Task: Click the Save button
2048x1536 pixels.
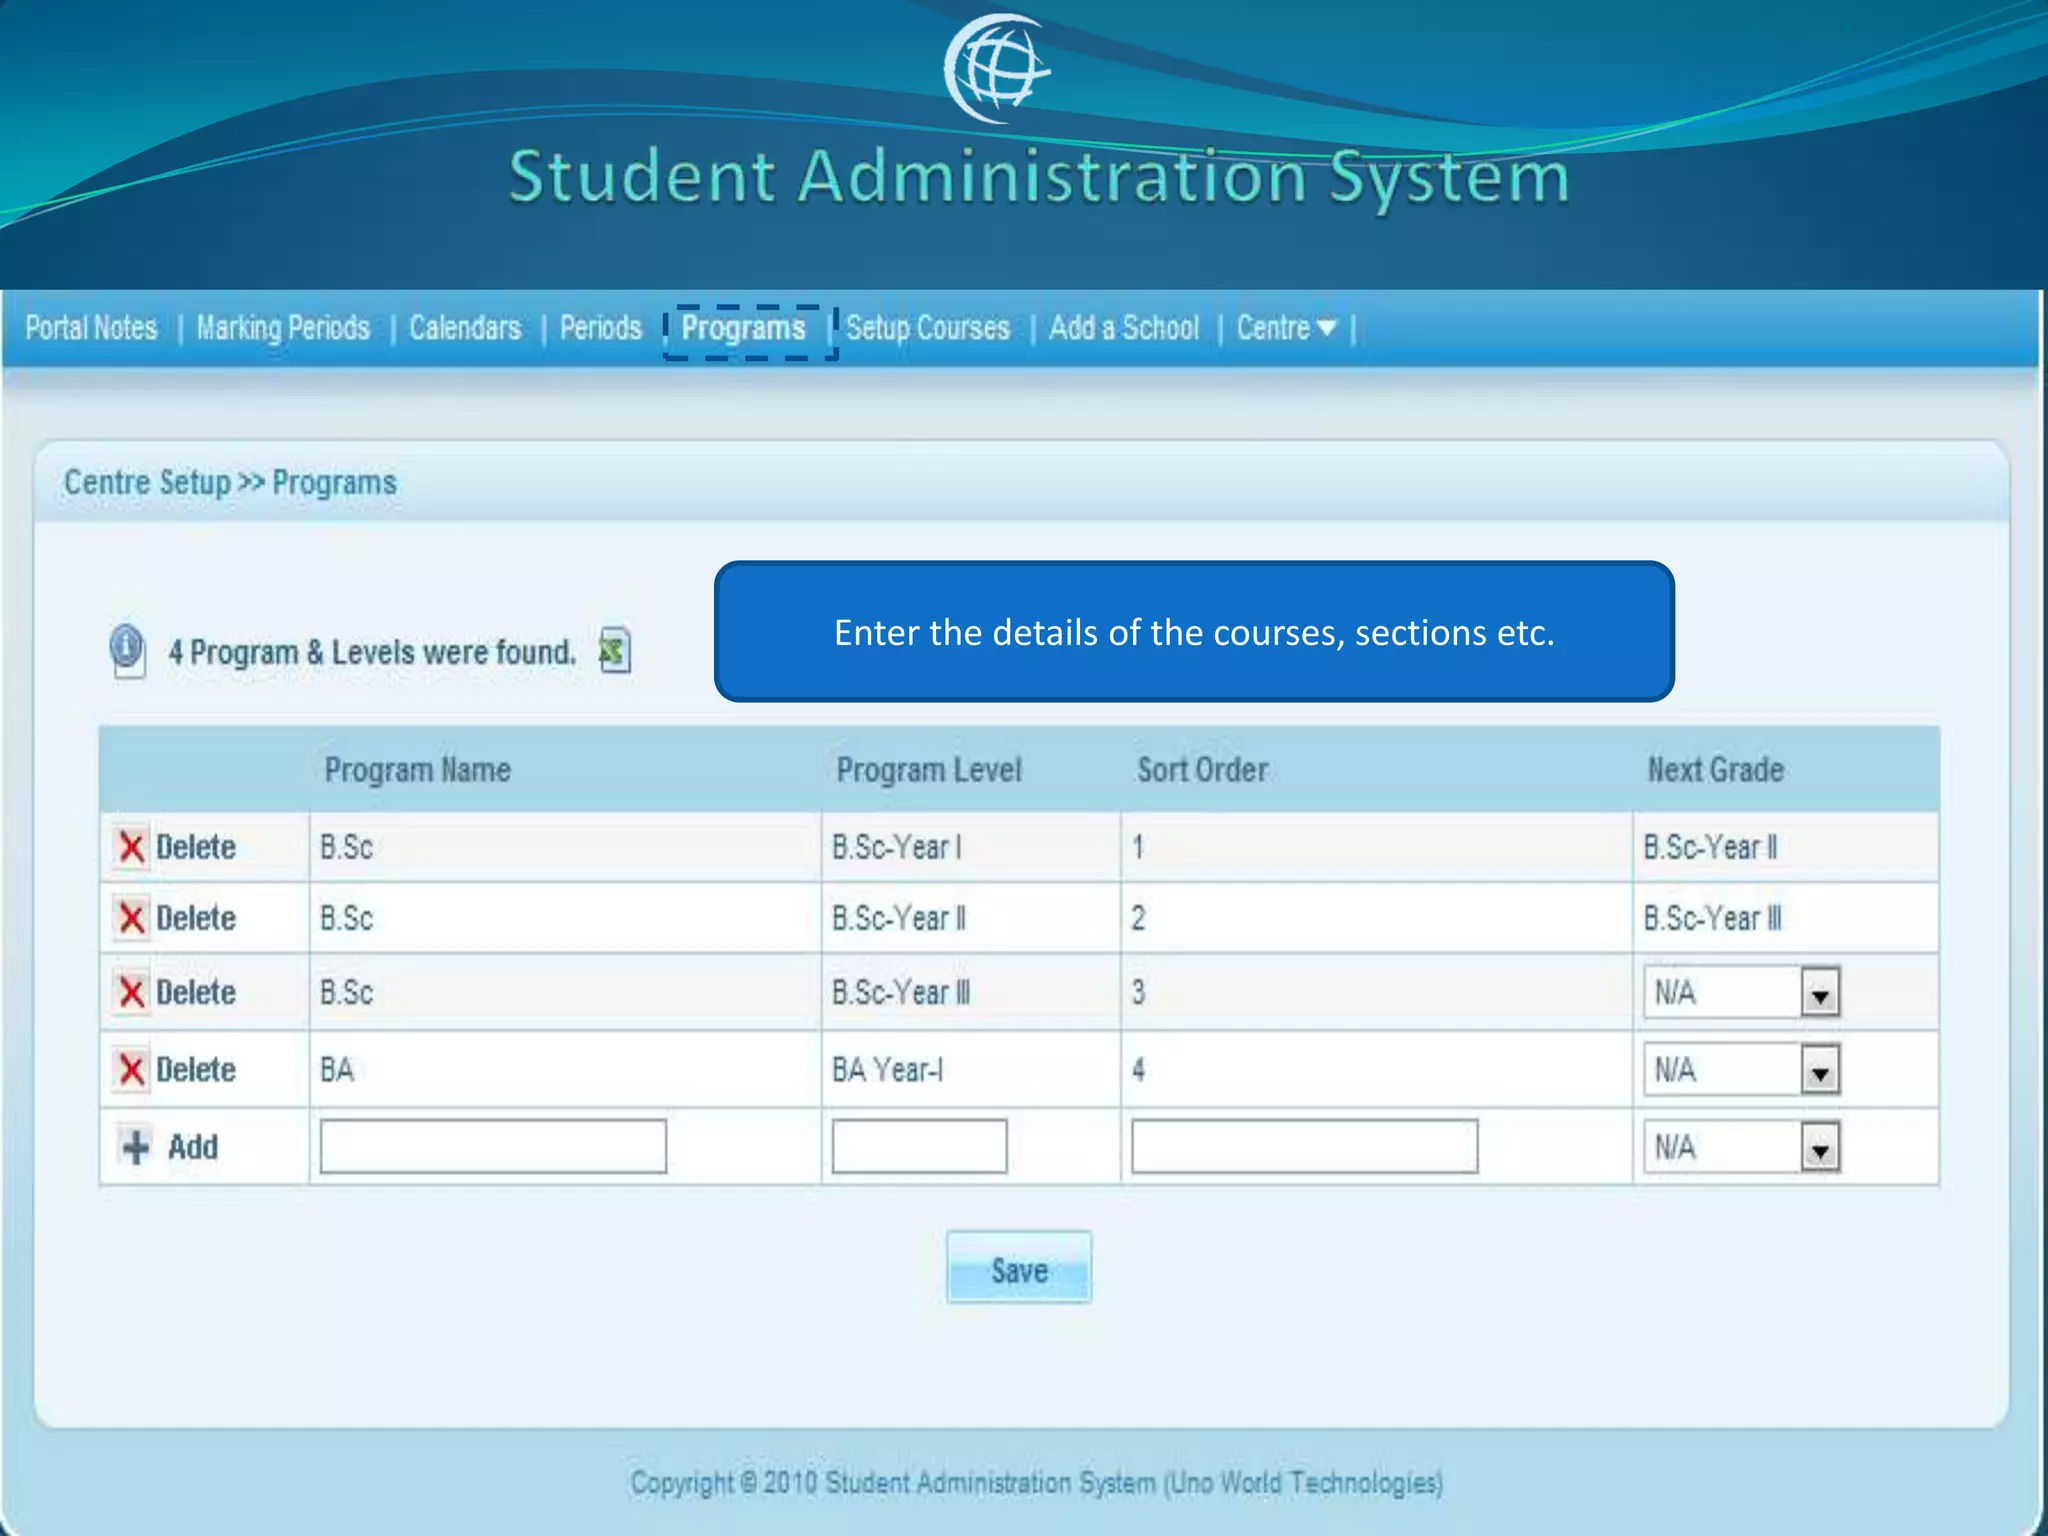Action: point(1019,1267)
